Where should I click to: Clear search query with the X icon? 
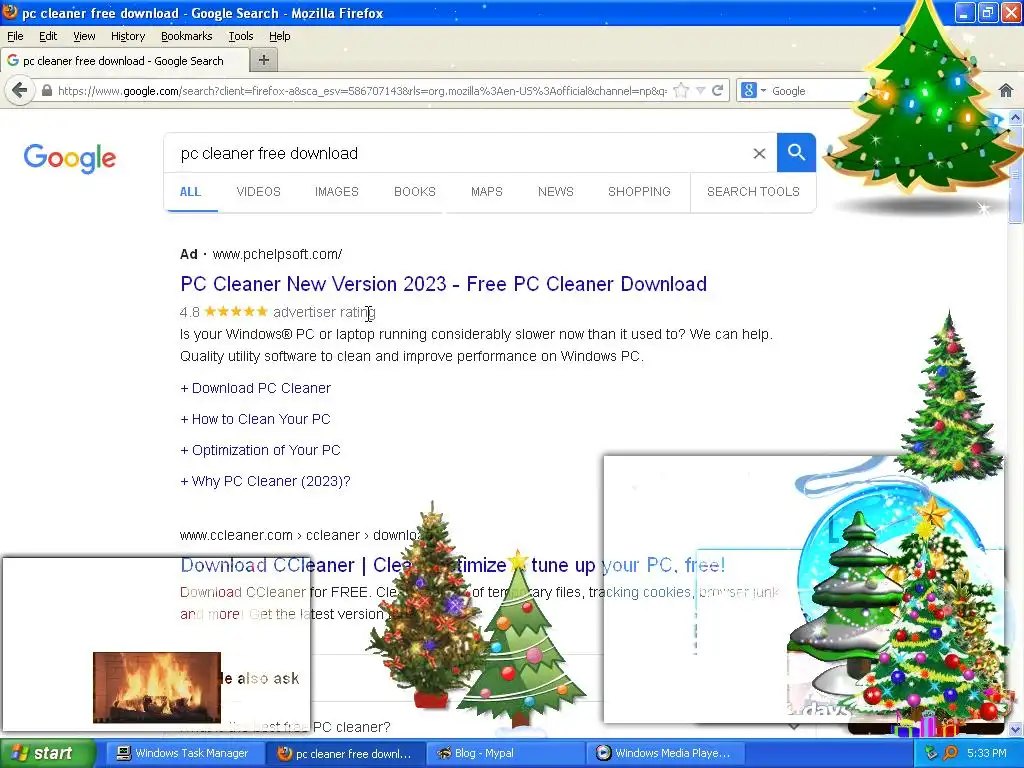click(759, 153)
